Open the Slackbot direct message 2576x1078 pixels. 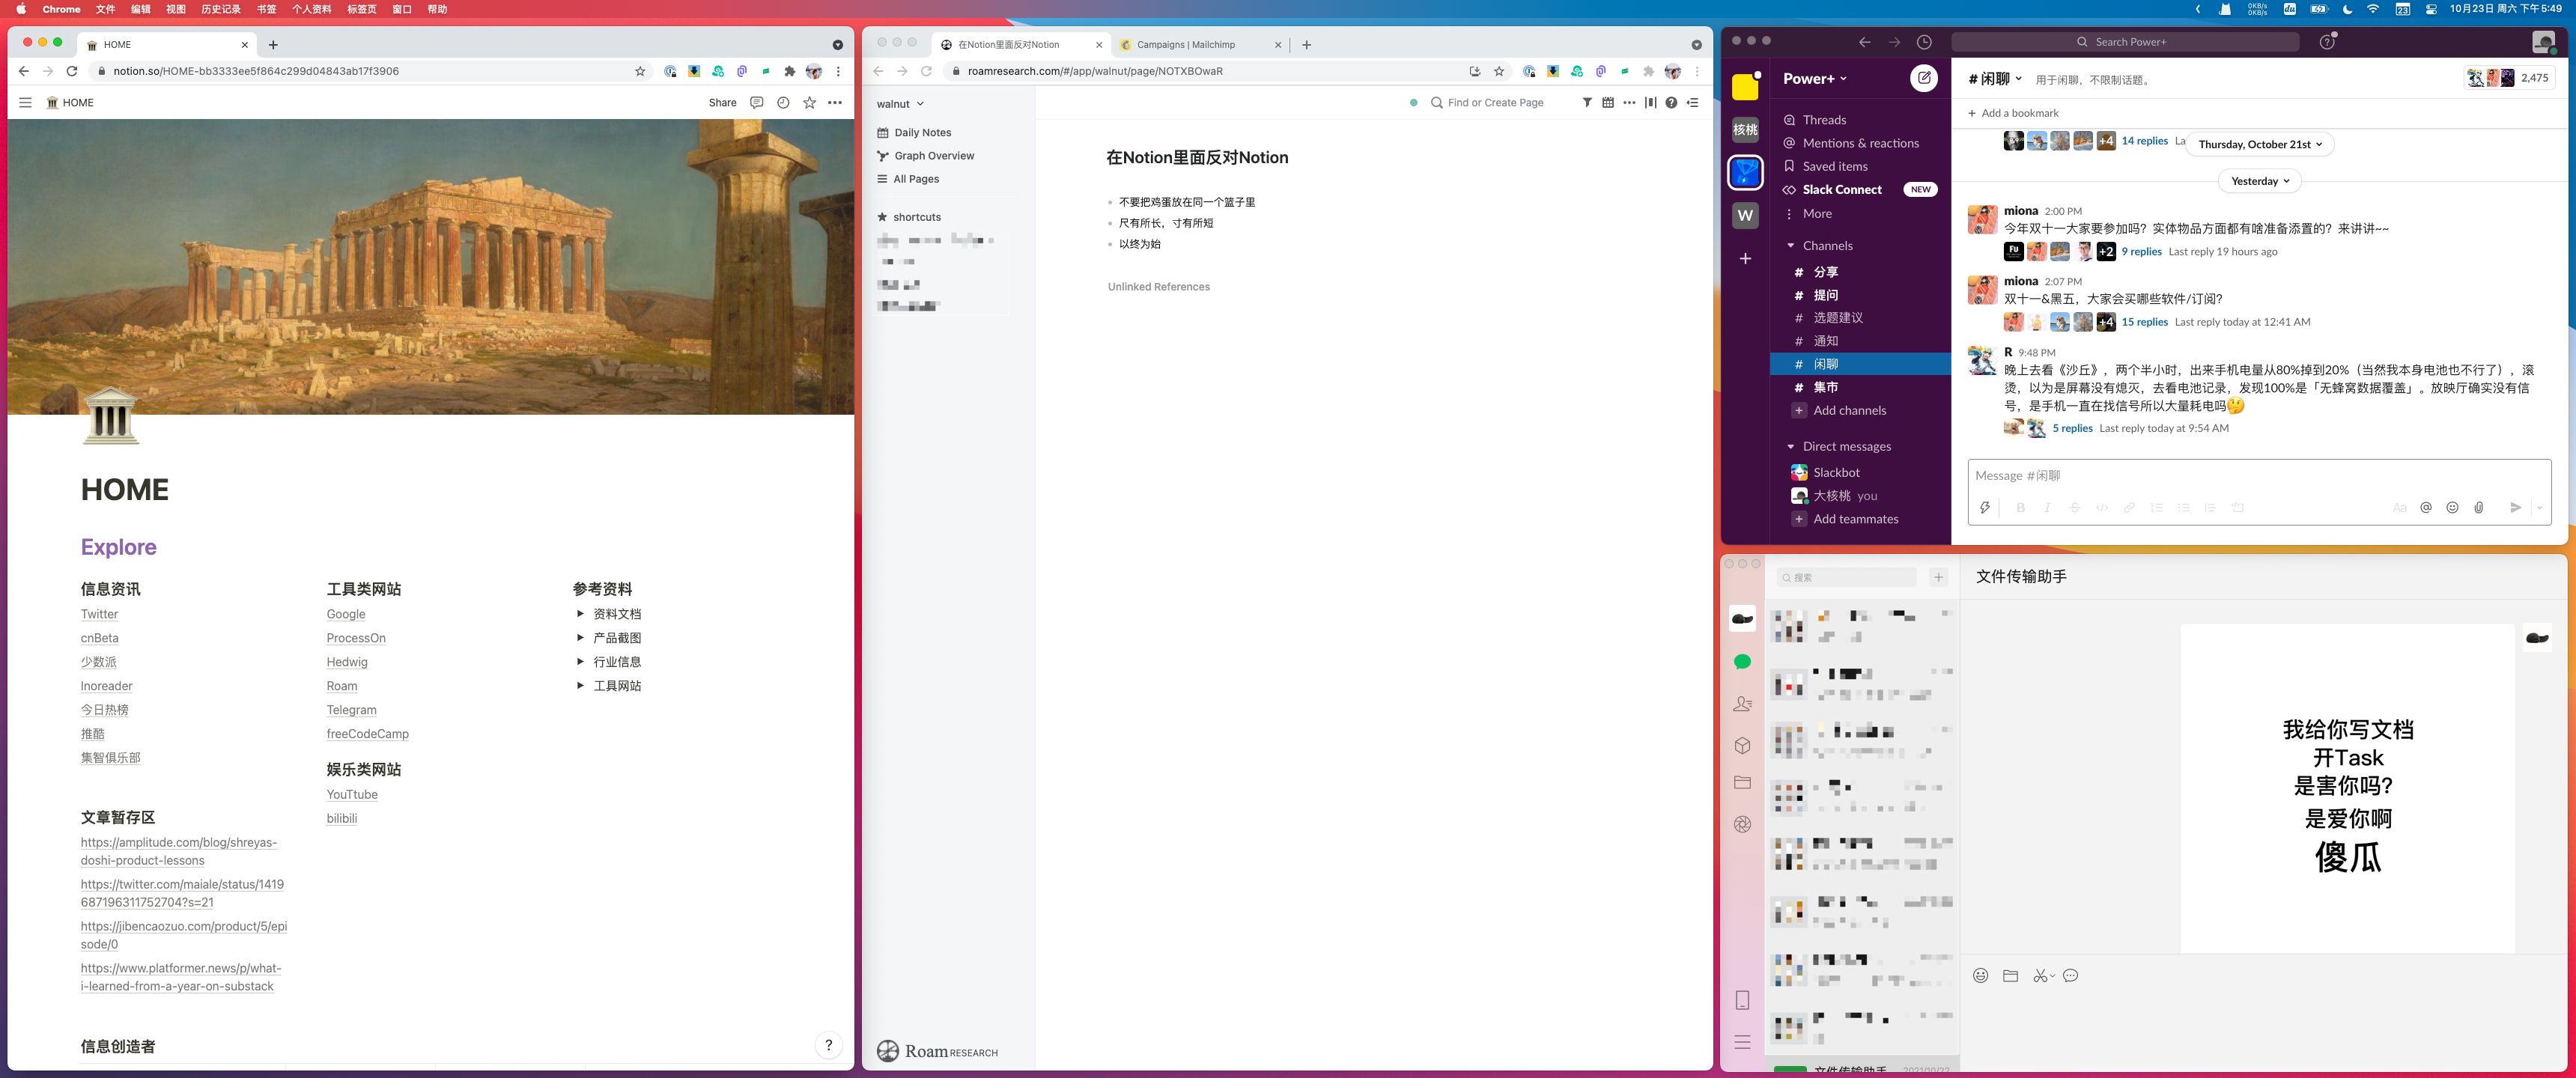pyautogui.click(x=1825, y=472)
